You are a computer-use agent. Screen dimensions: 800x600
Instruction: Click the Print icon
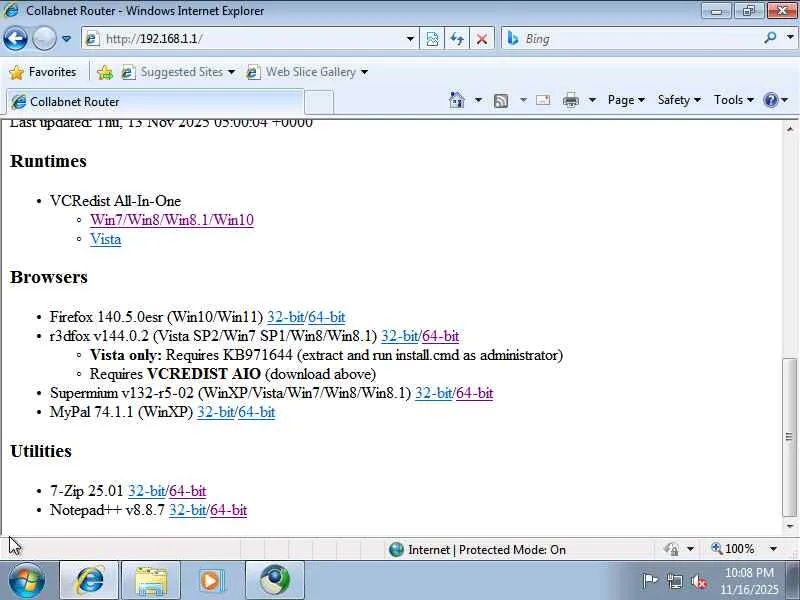(570, 100)
